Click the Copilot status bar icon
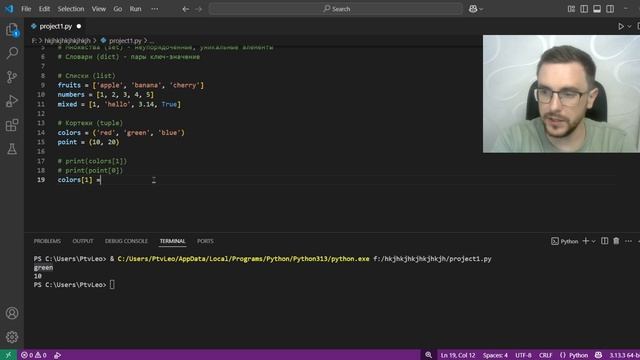 (x=598, y=355)
